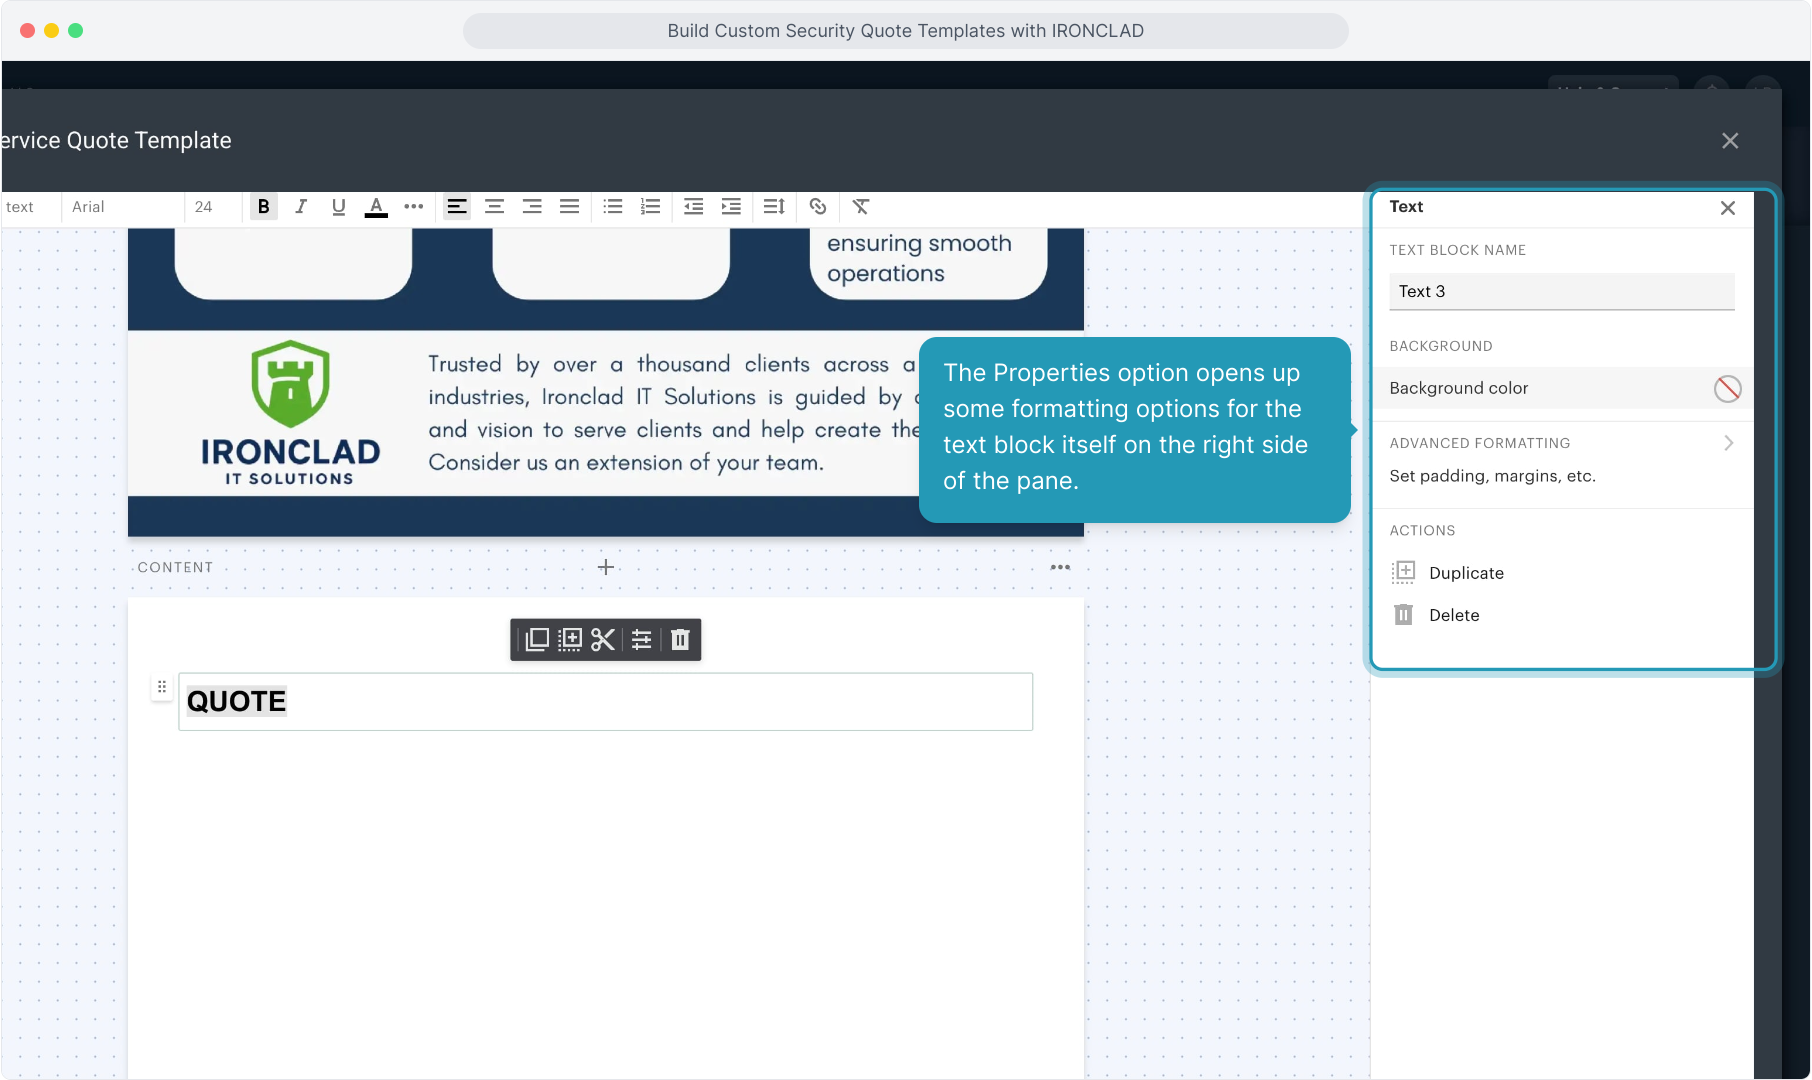
Task: Click the 'ensuring smooth operations' card text
Action: 919,258
